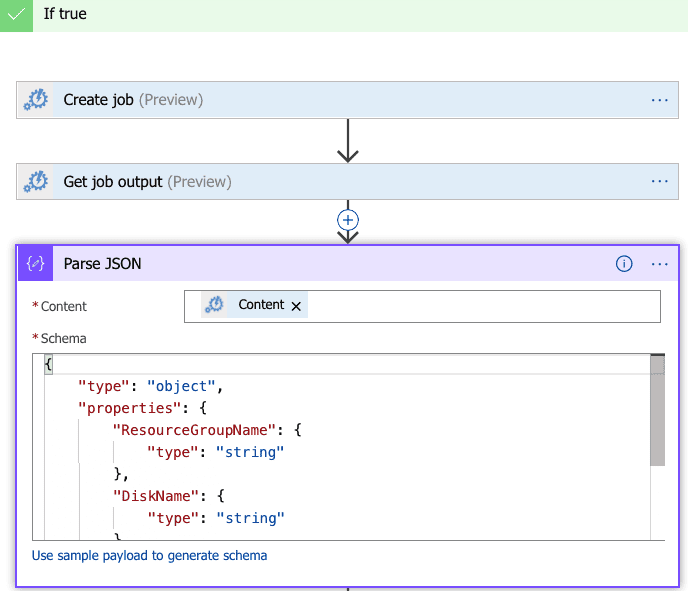Open the Get job output ellipsis menu

coord(659,182)
